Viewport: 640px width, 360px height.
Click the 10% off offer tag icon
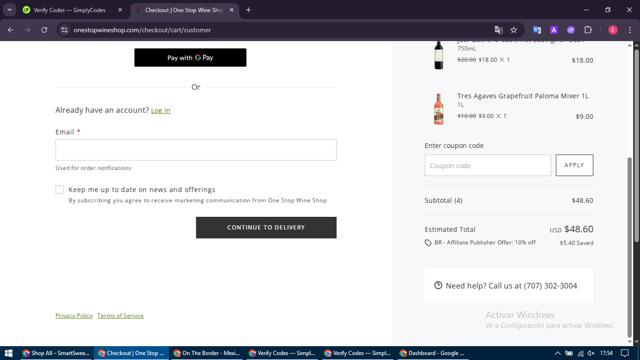tap(428, 242)
